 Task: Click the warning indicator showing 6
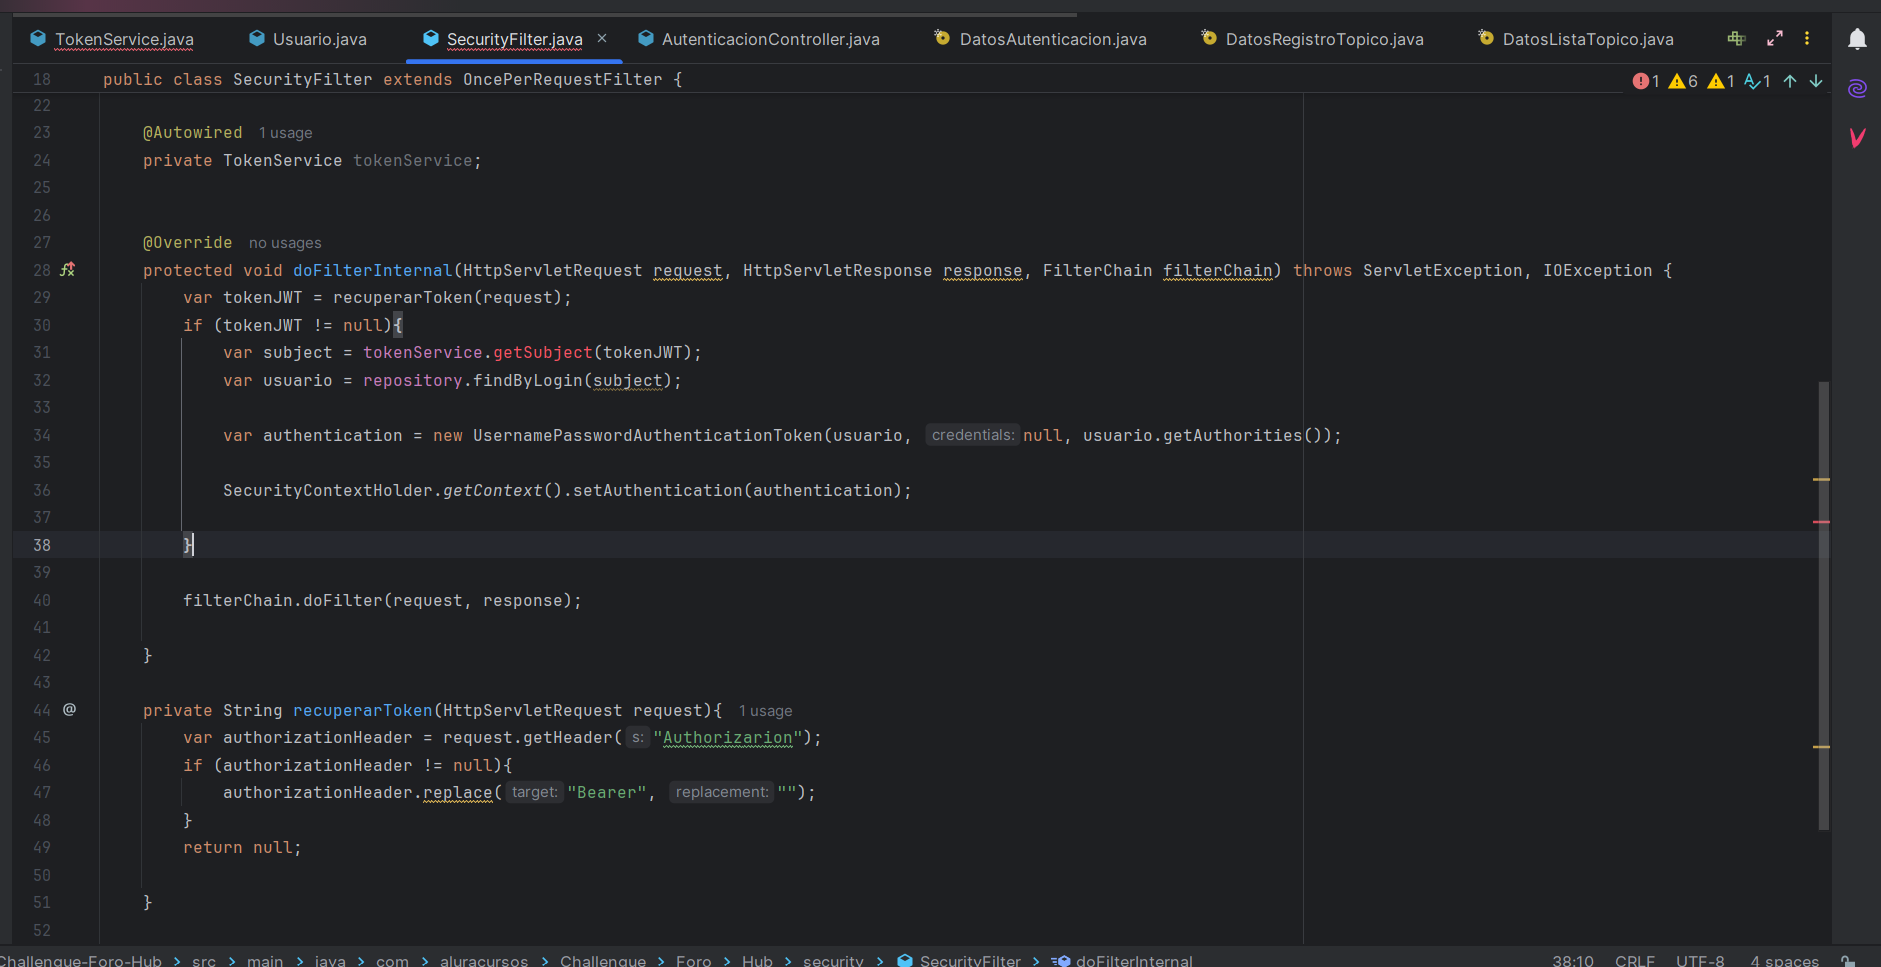point(1683,81)
